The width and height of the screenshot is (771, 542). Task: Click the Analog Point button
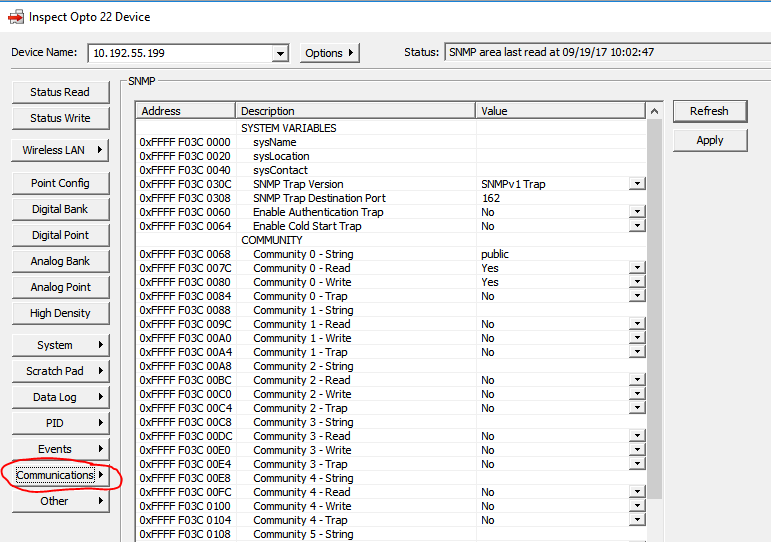[x=60, y=287]
